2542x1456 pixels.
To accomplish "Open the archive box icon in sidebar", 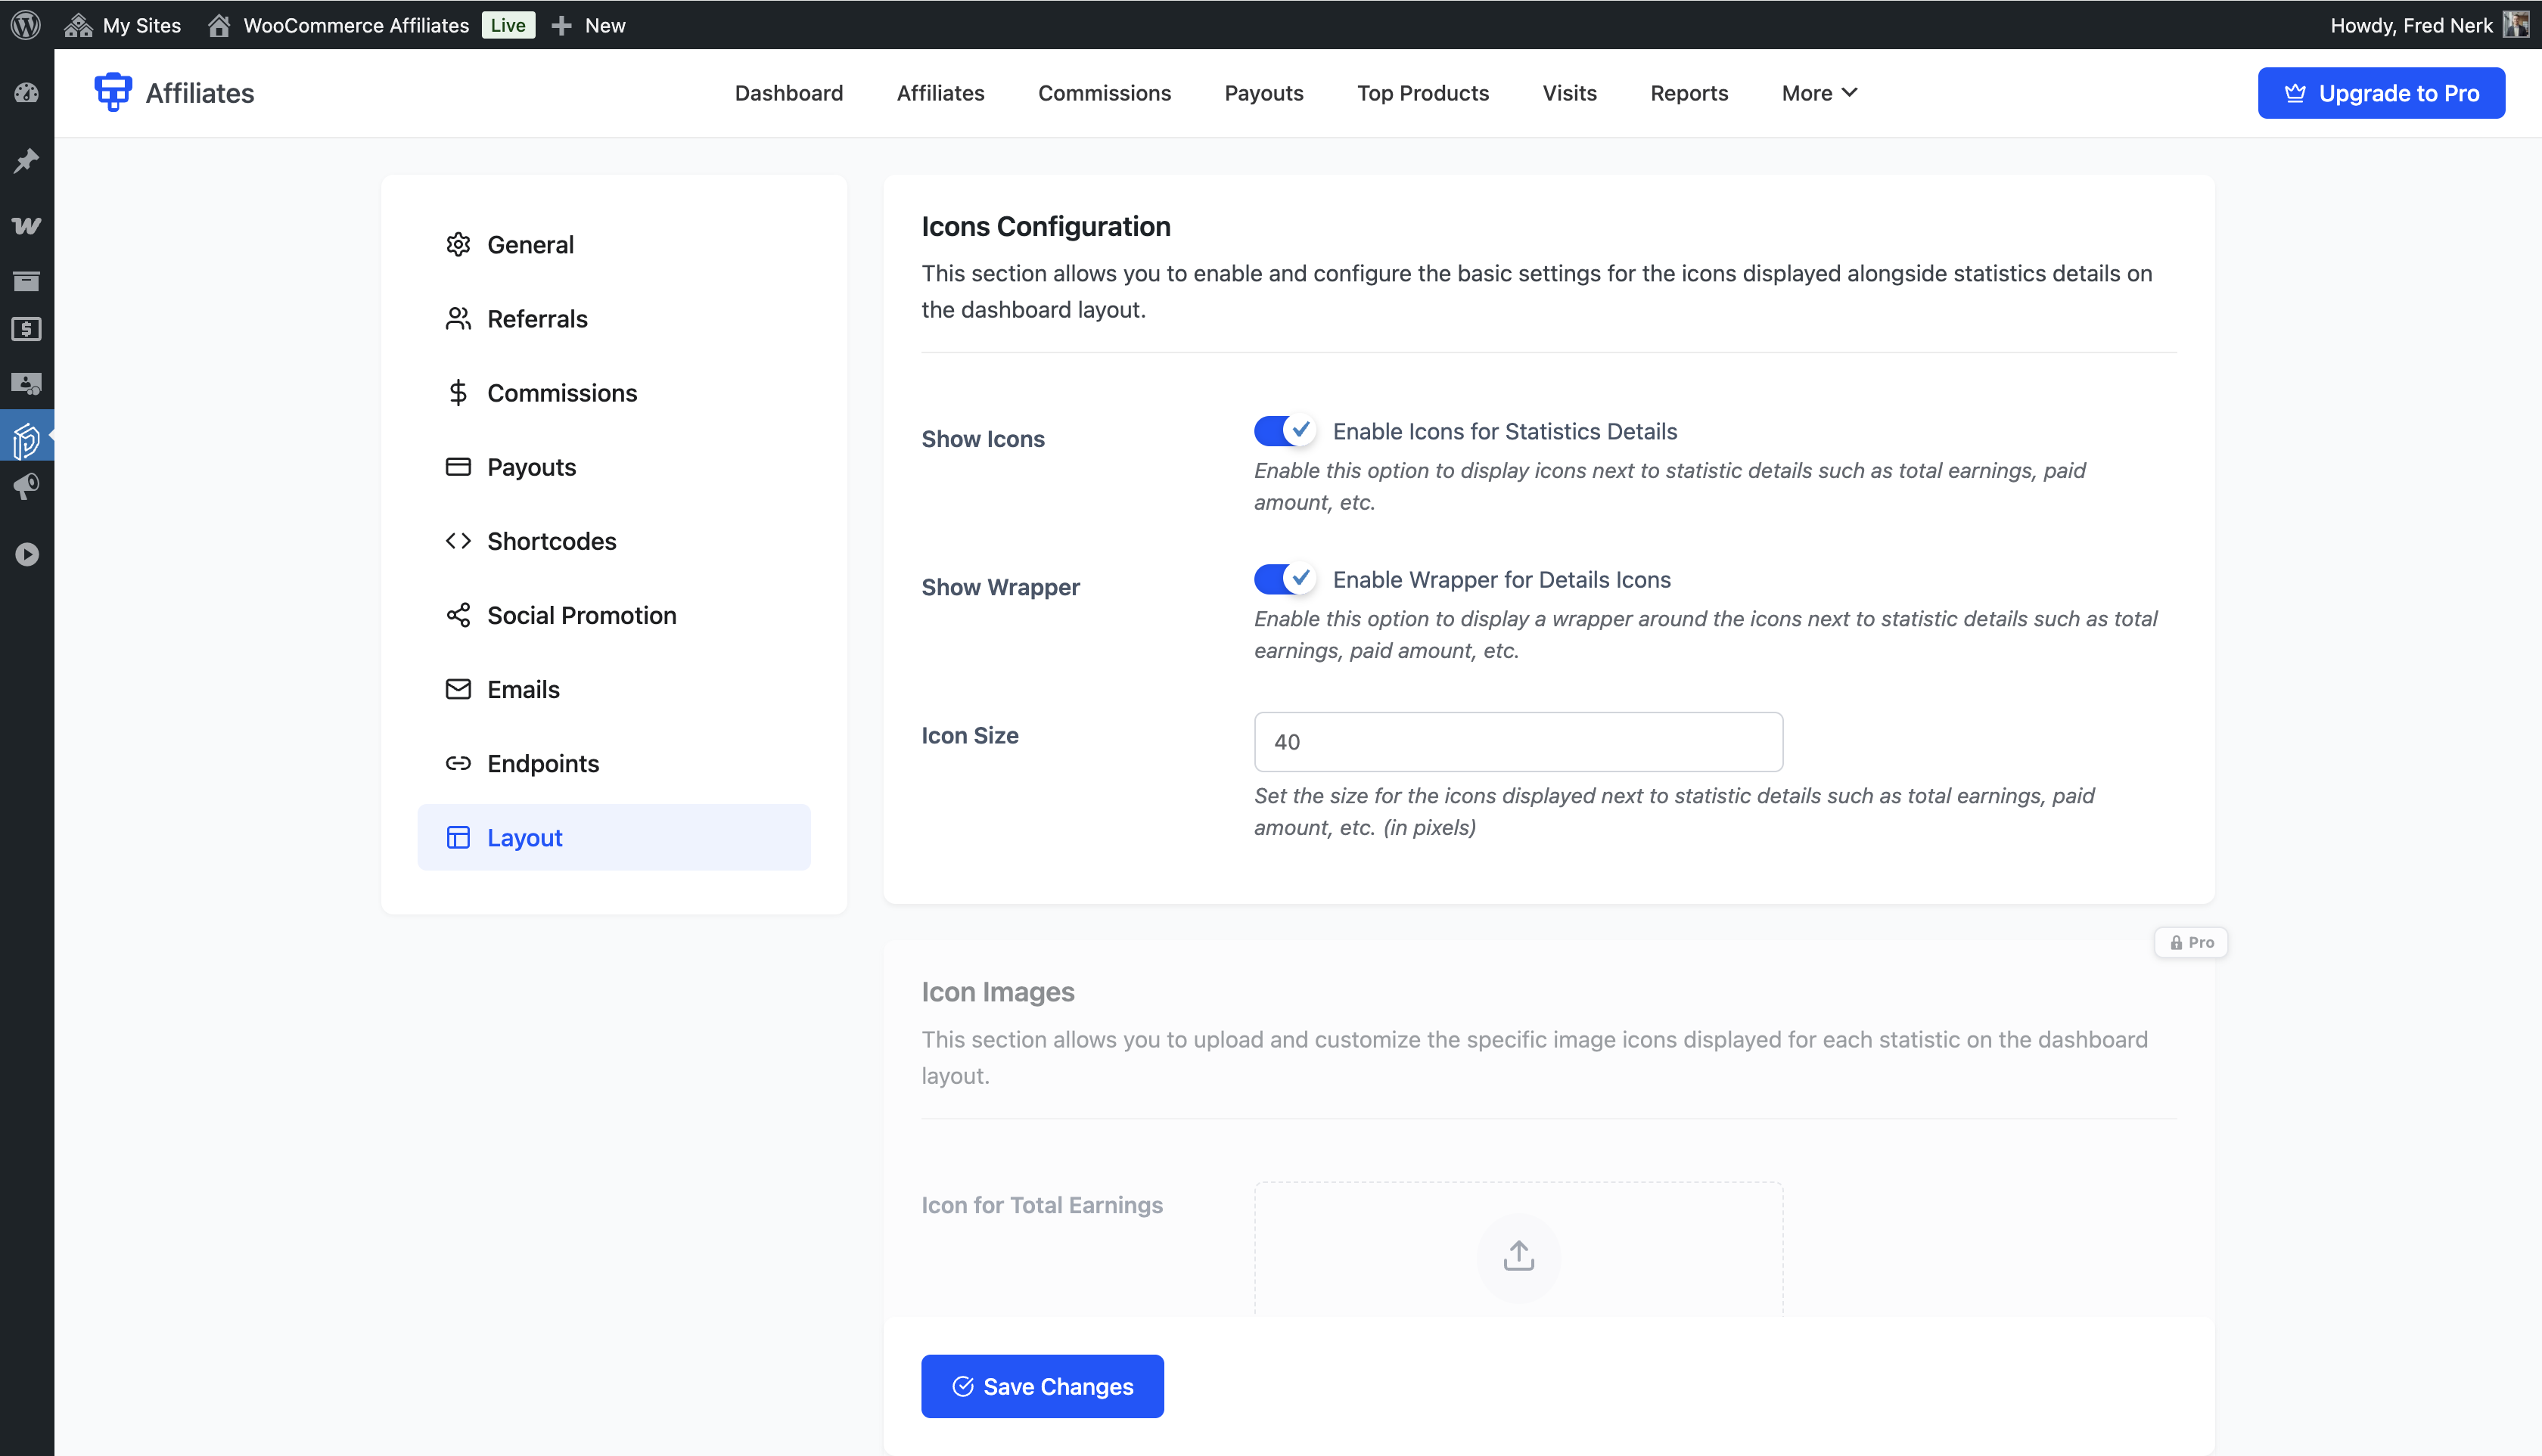I will click(27, 281).
